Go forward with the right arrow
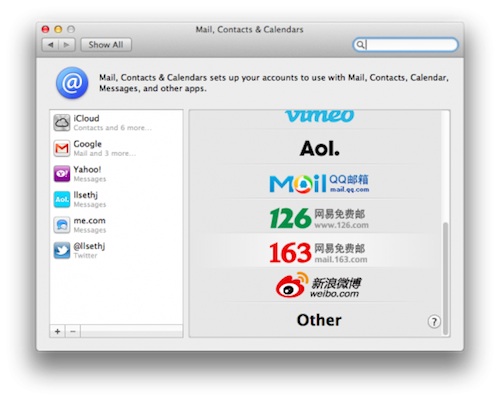500x401 pixels. click(67, 45)
